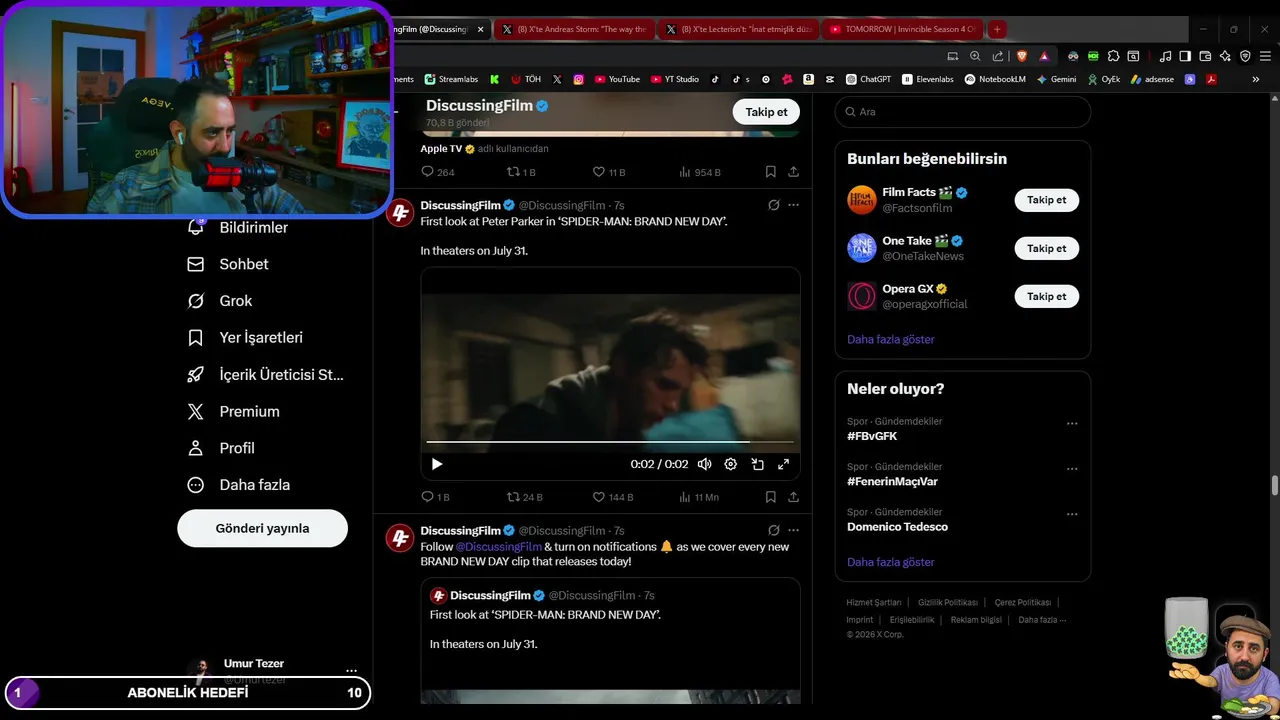Like the tweet with 11 B likes

(x=609, y=172)
